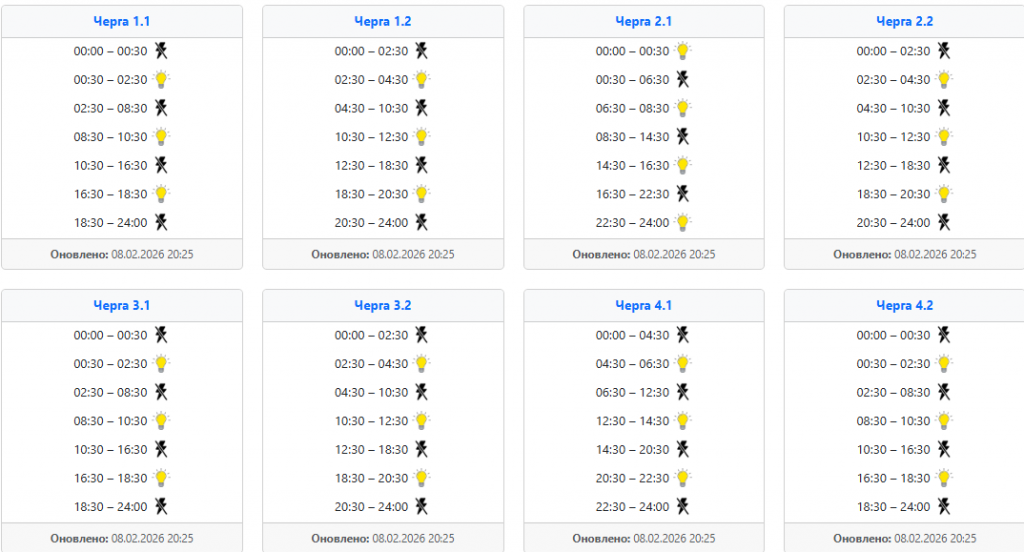Click power-off icon for 00:00 – 04:30 in Черга 4.1
The height and width of the screenshot is (552, 1024).
[683, 335]
